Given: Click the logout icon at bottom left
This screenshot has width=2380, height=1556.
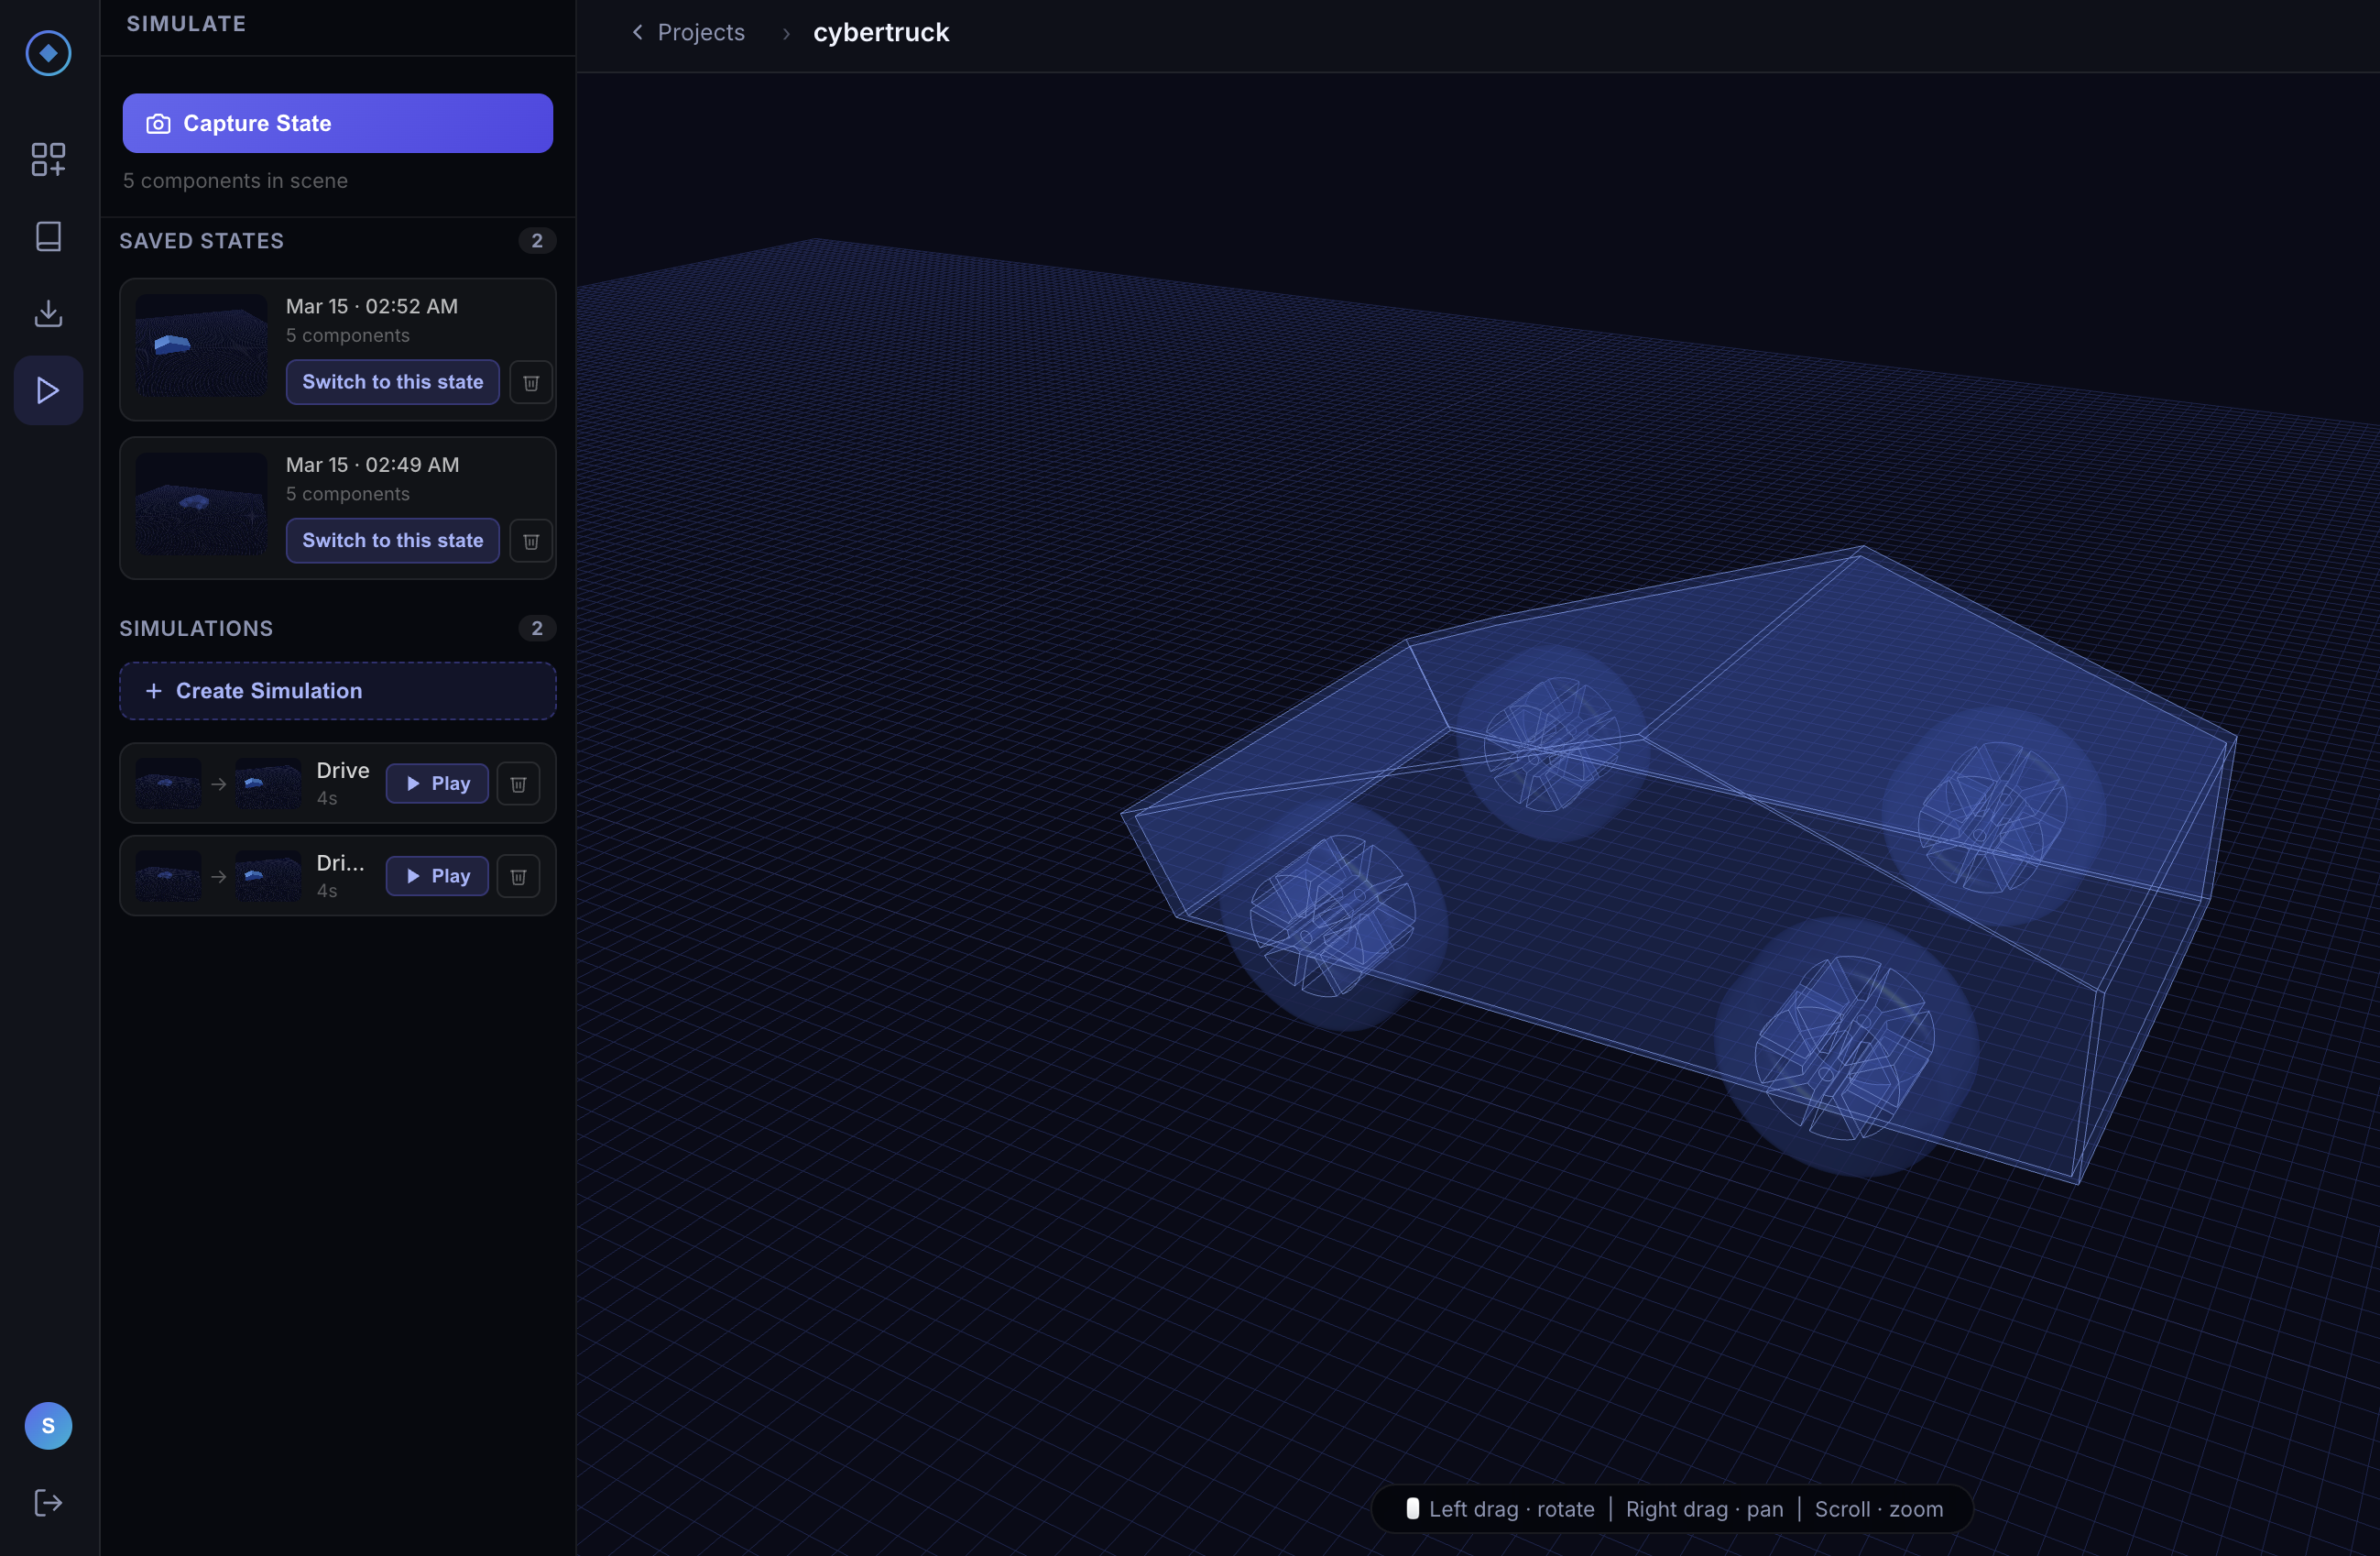Looking at the screenshot, I should pyautogui.click(x=48, y=1502).
